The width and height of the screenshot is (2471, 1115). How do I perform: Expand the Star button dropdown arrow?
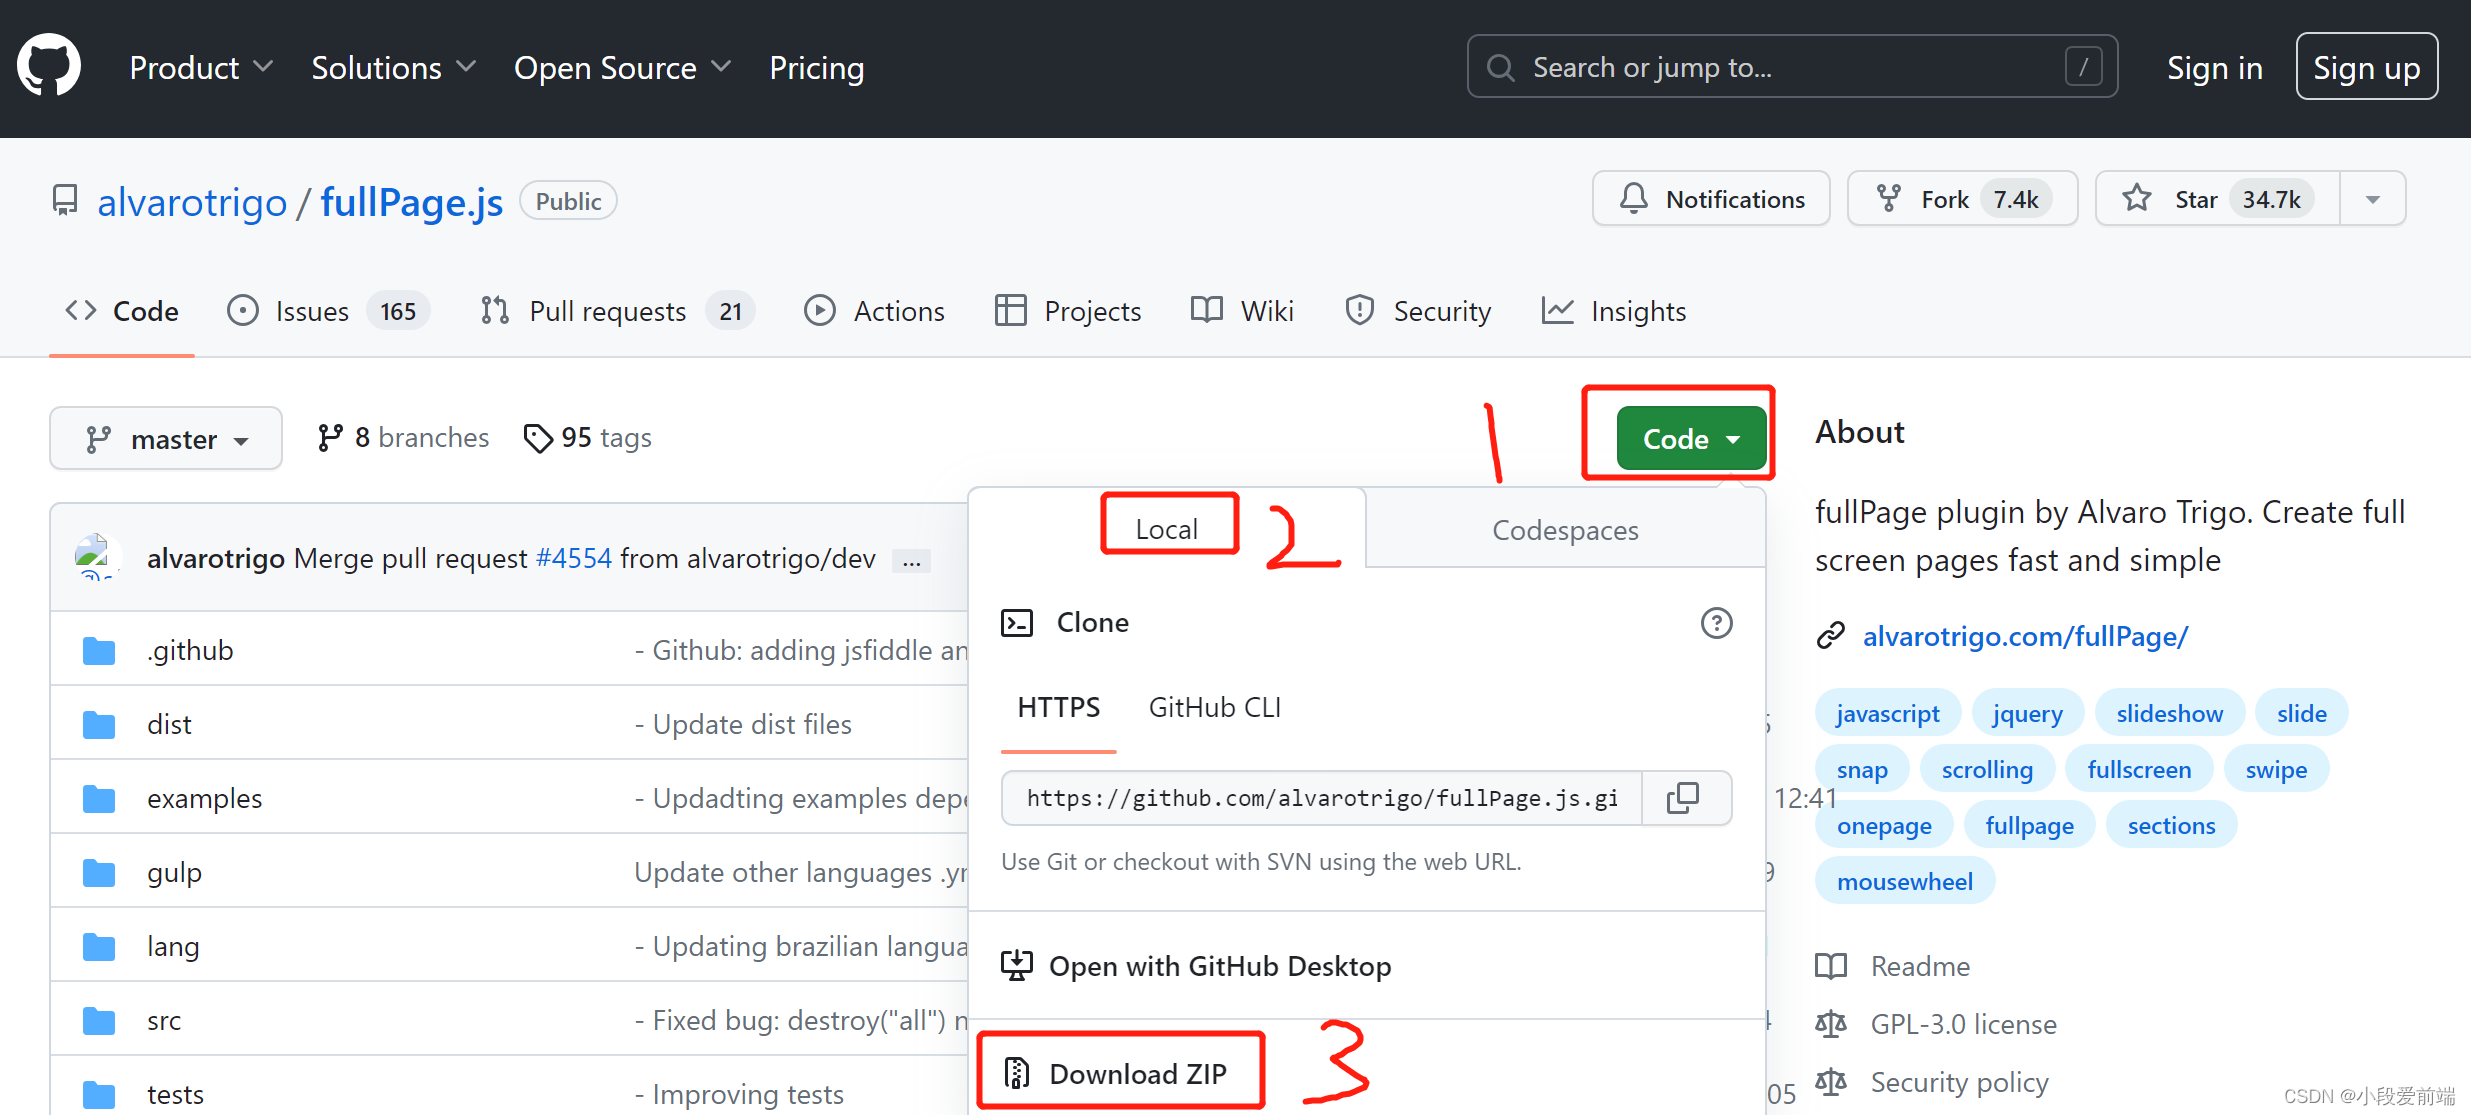click(2372, 198)
